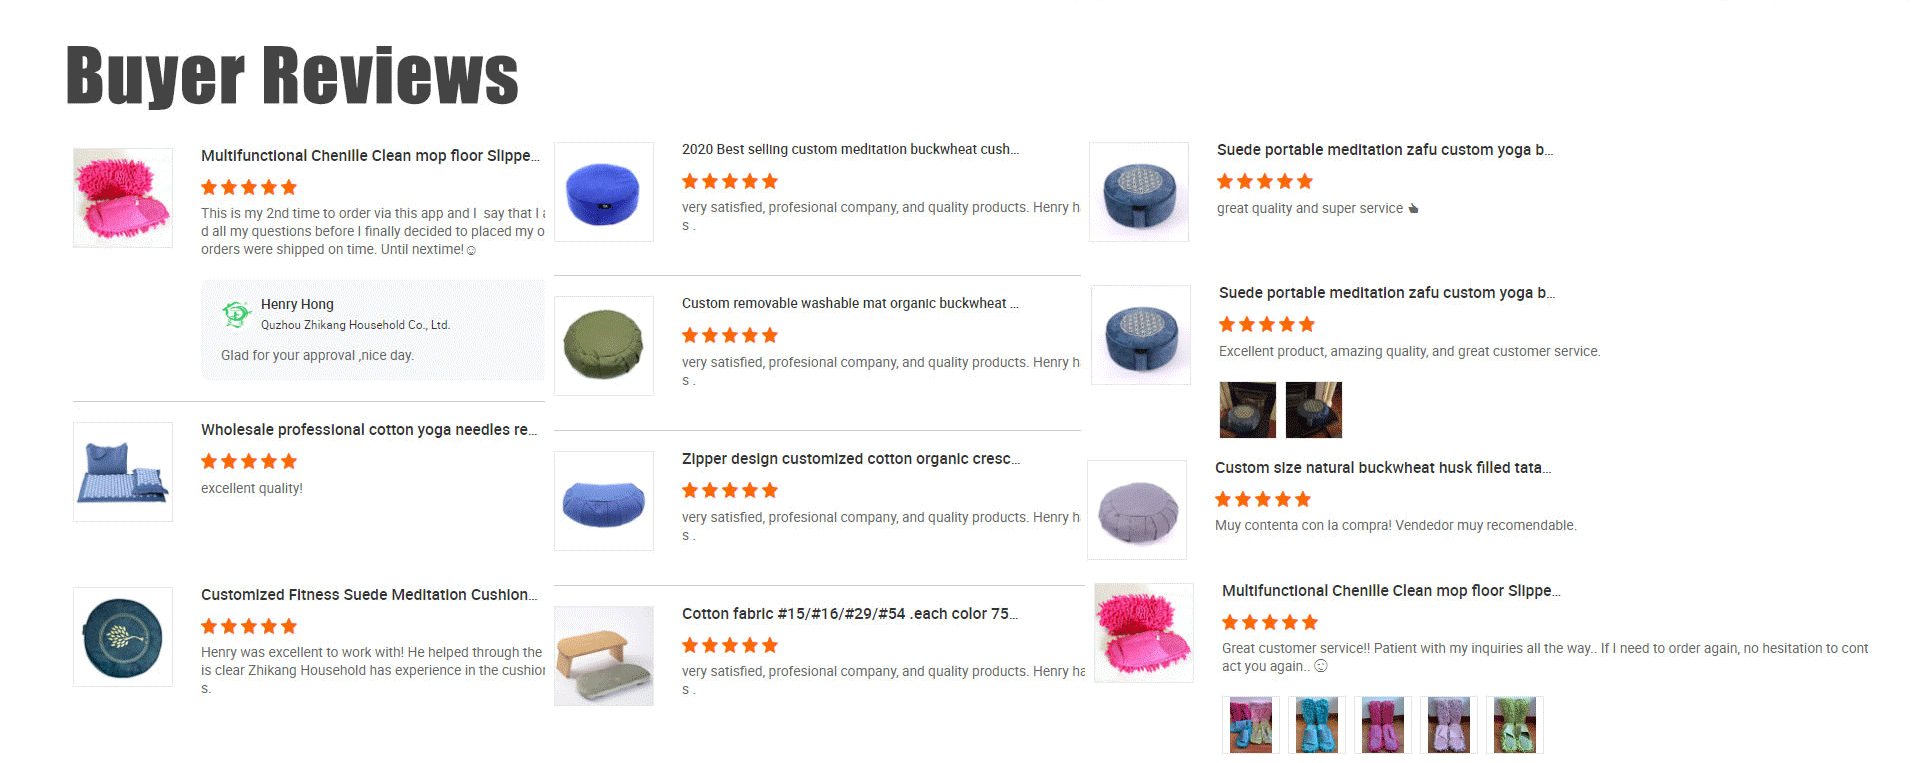The height and width of the screenshot is (763, 1920).
Task: View second review photo of suede zafu
Action: pos(1314,410)
